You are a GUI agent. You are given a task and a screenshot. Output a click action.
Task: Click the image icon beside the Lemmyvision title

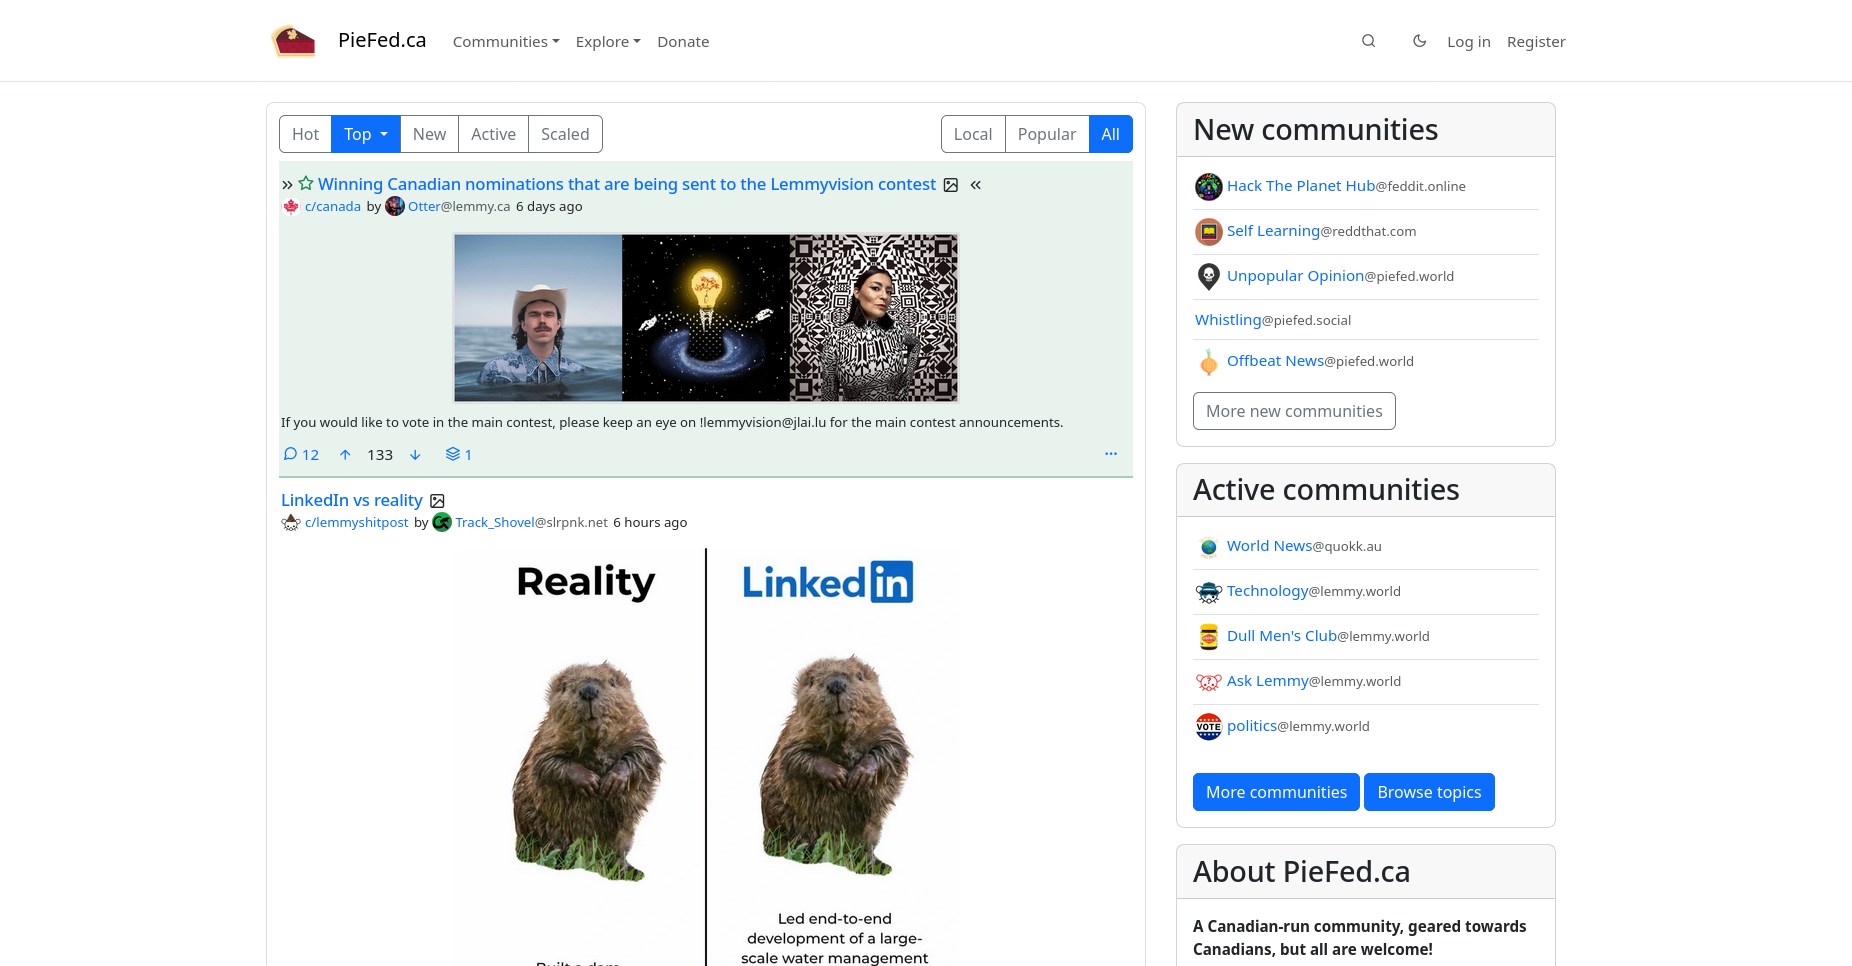[951, 185]
